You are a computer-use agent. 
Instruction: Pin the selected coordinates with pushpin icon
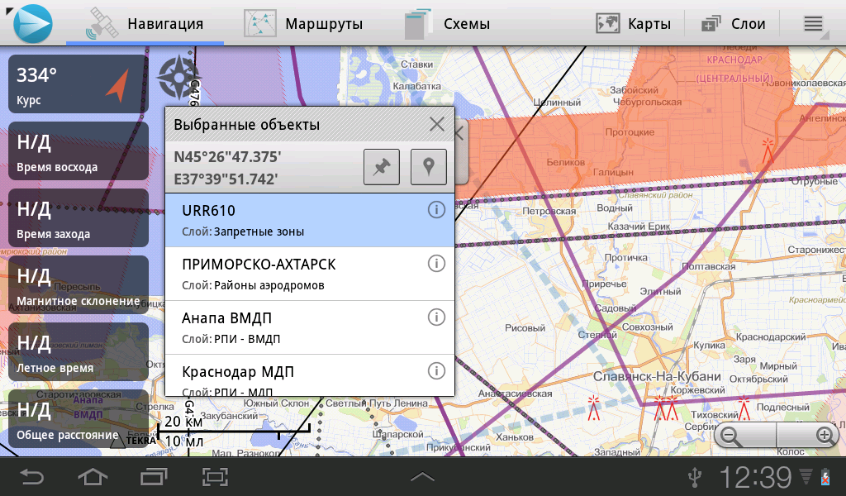coord(380,167)
